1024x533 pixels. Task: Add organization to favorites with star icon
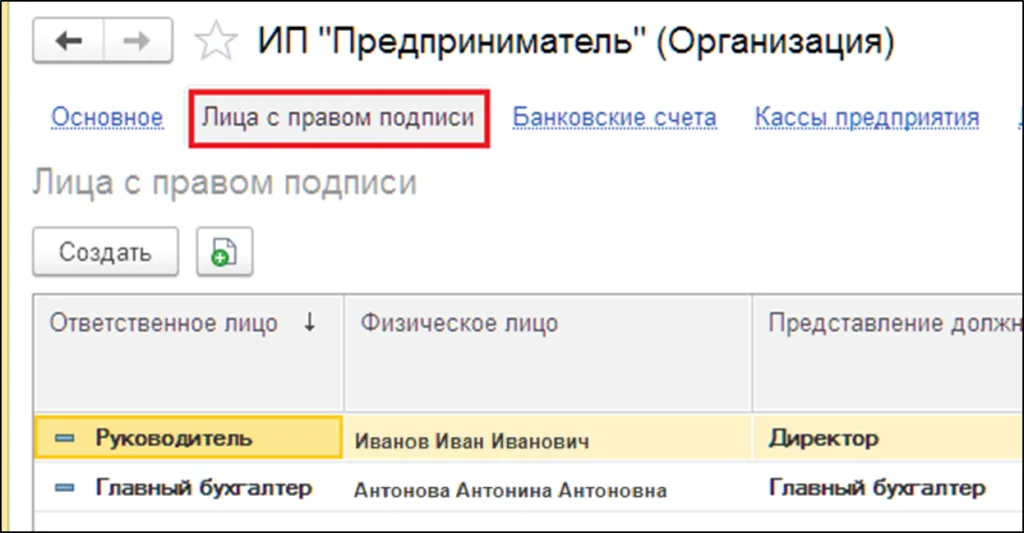[215, 43]
